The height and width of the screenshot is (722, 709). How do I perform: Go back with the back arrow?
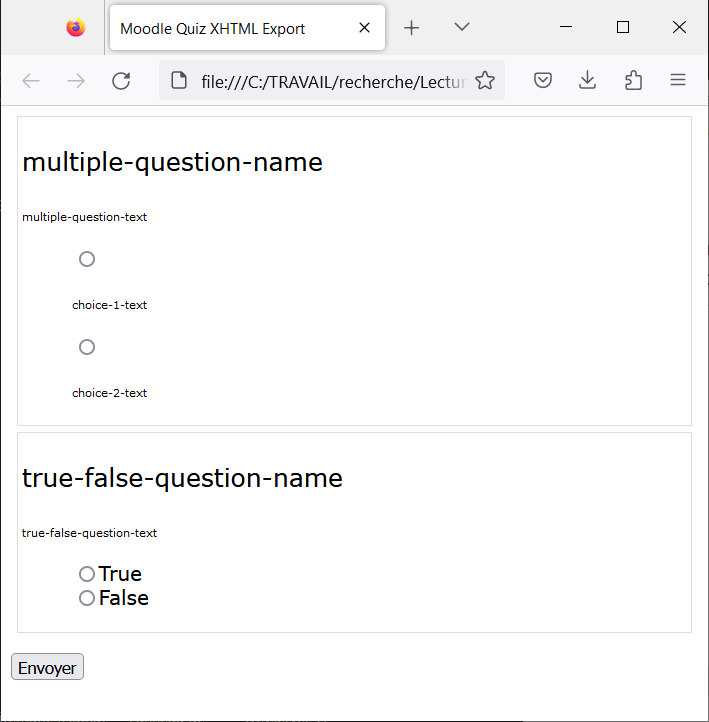[31, 81]
